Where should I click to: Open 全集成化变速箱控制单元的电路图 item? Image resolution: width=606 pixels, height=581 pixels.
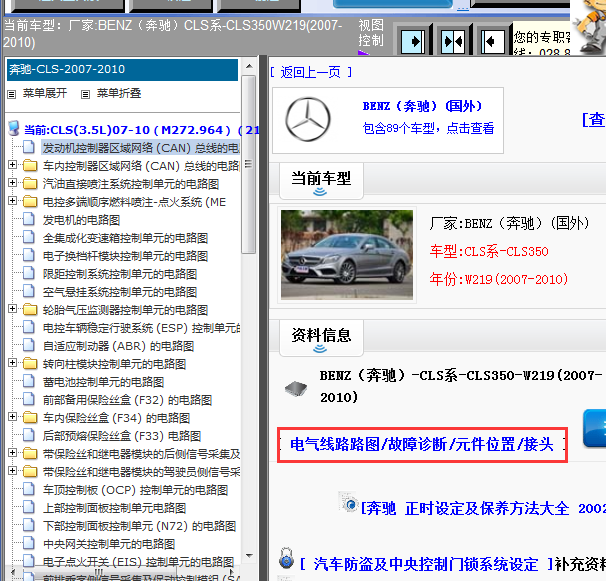click(126, 238)
